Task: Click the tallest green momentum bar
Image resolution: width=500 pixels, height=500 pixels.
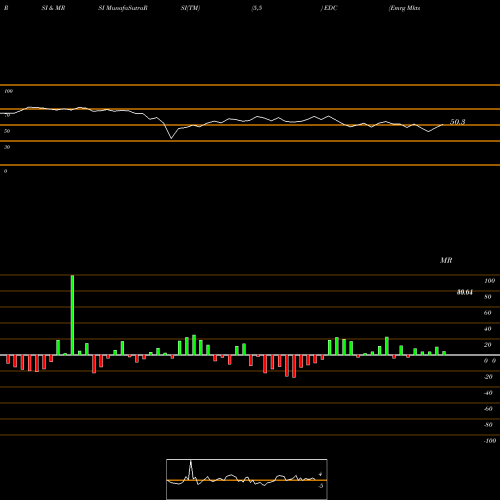Action: (72, 315)
